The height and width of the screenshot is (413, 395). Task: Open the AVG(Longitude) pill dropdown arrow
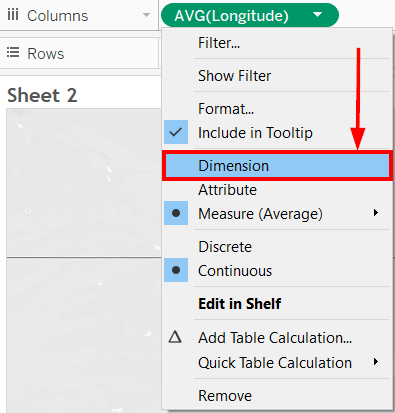317,15
